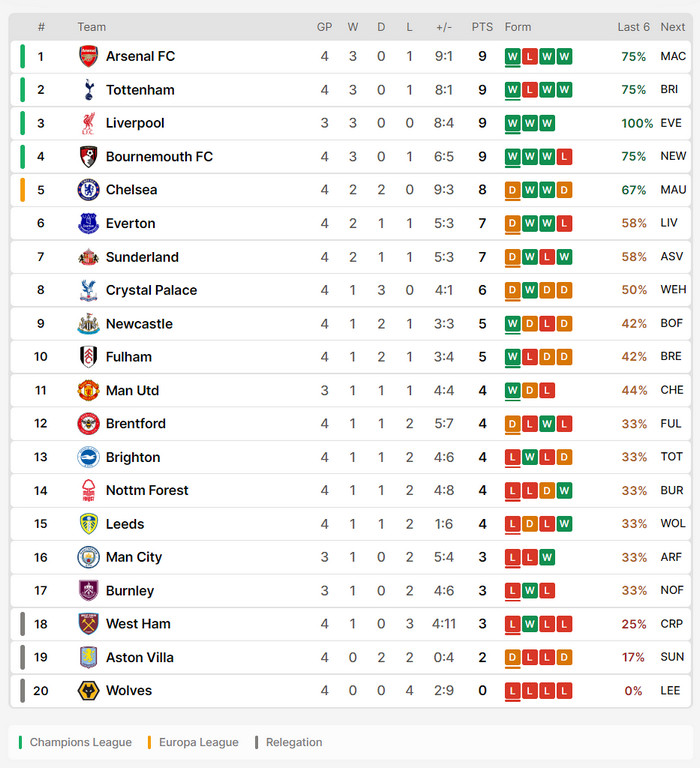This screenshot has height=768, width=700.
Task: Click the West Ham club crest
Action: 89,624
